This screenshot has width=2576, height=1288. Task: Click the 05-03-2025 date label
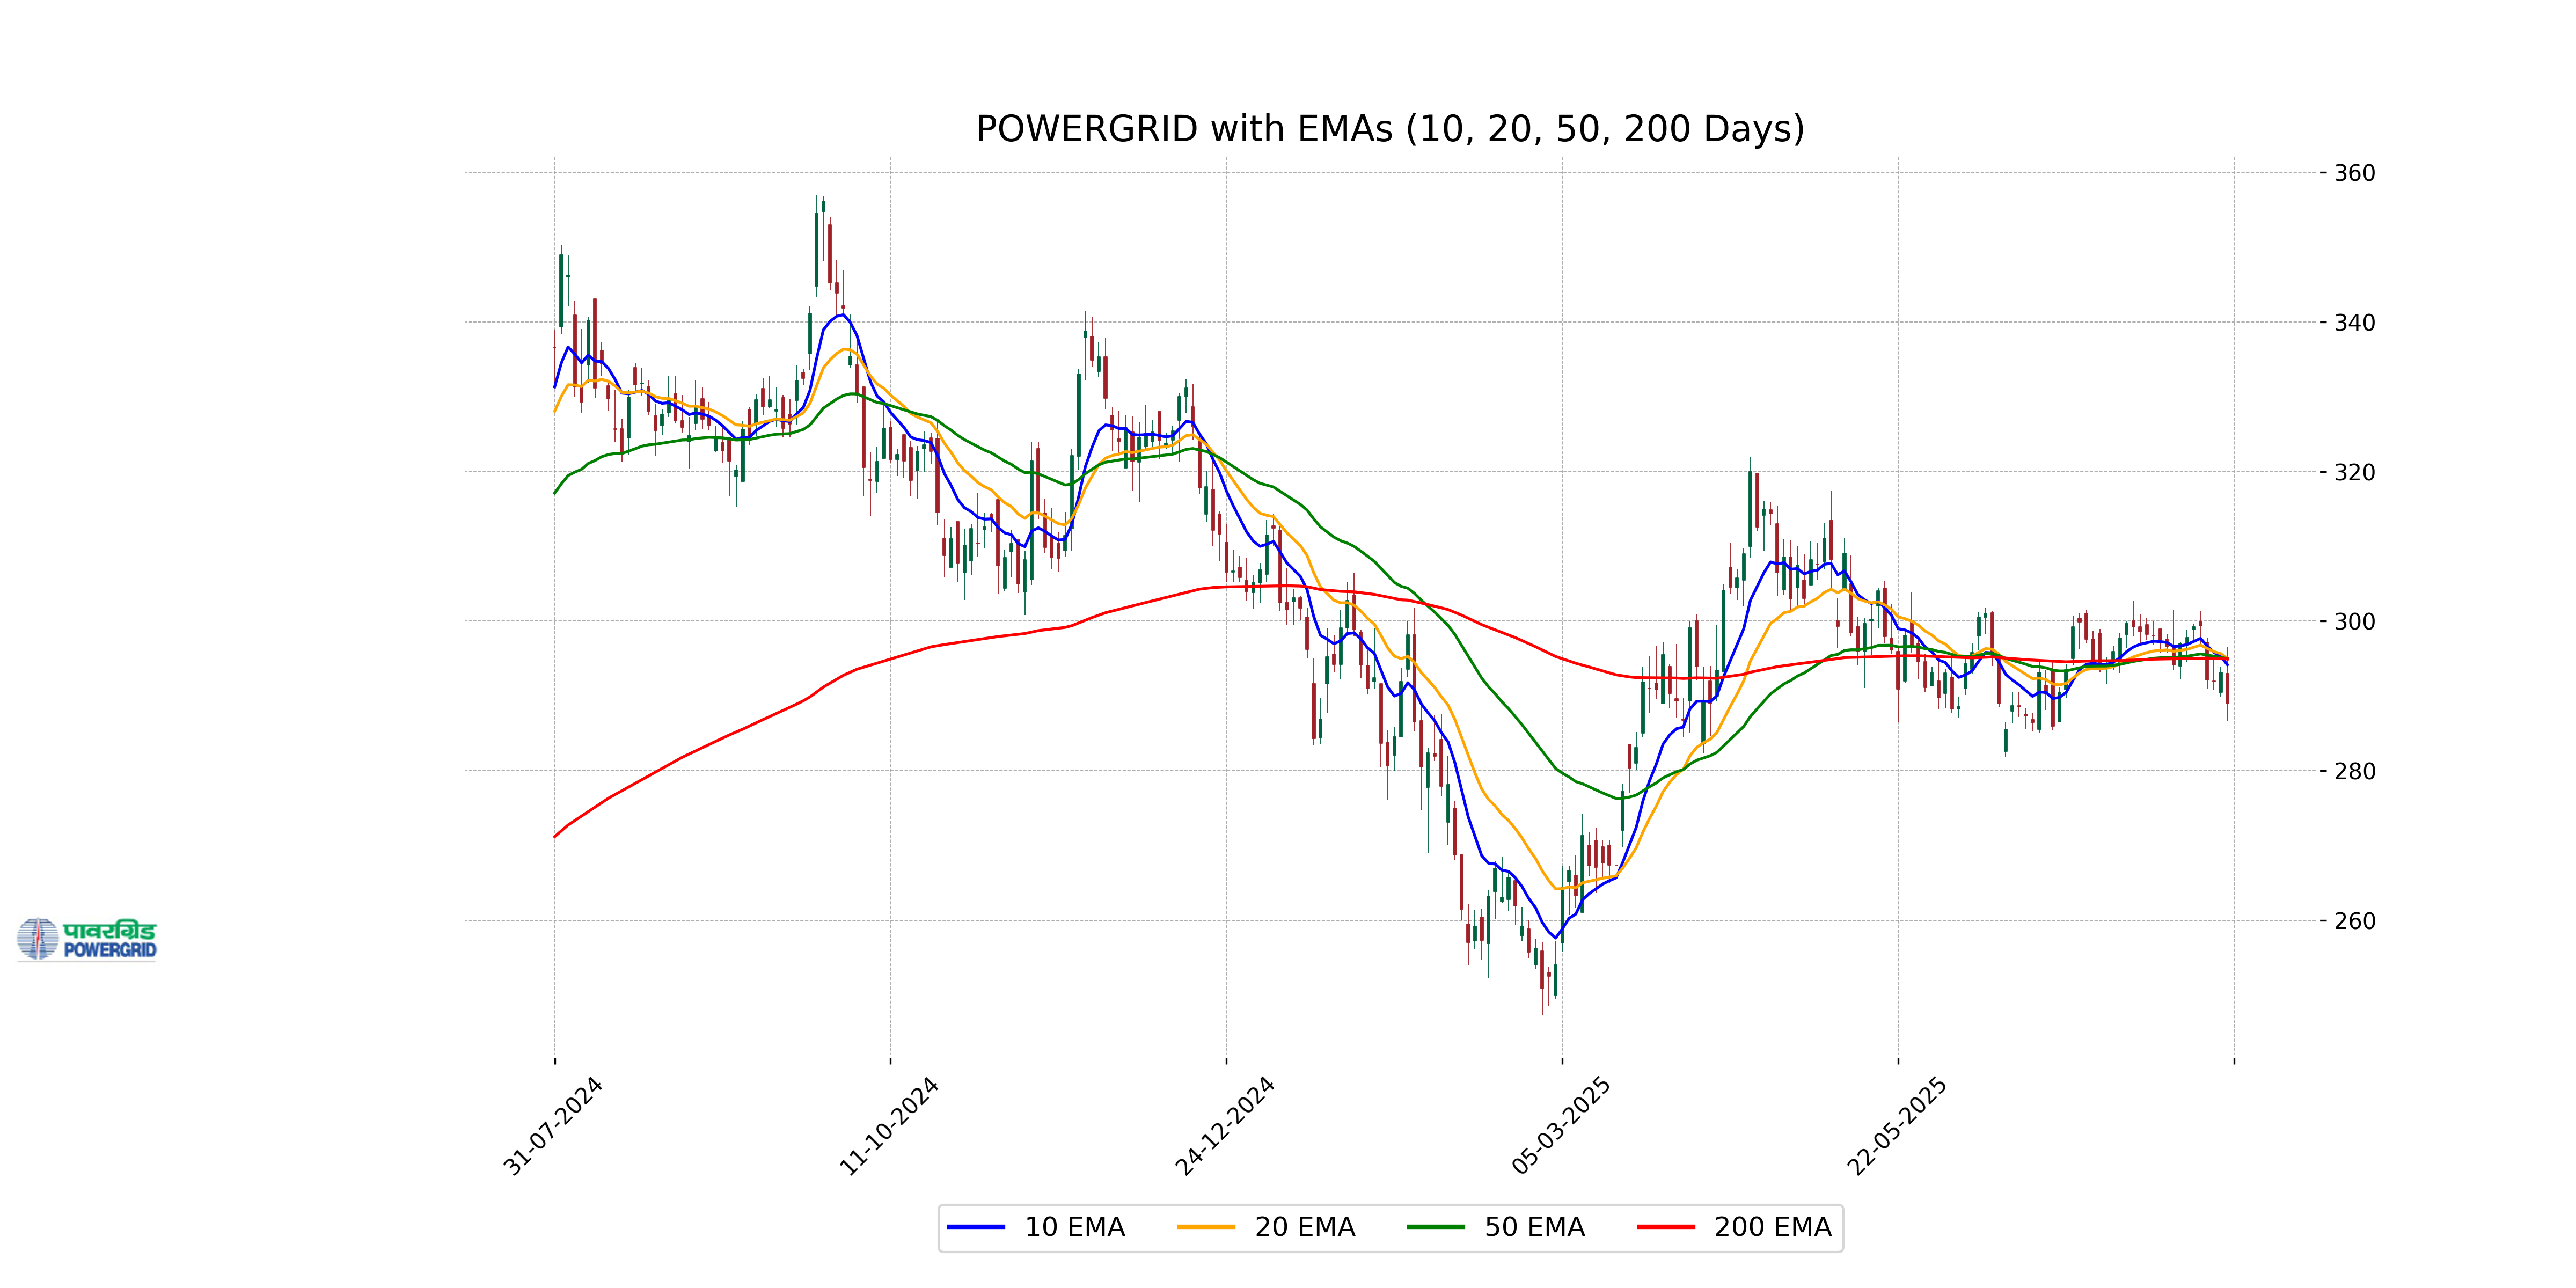1561,1126
